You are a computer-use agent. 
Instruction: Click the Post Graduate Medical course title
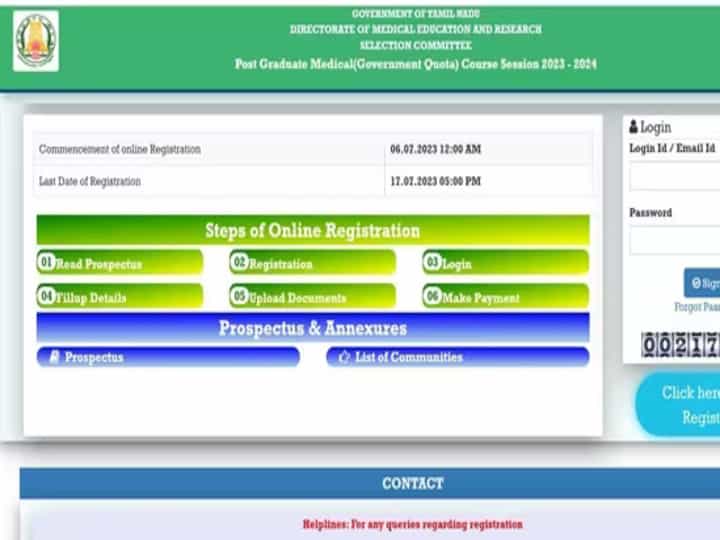[x=416, y=63]
